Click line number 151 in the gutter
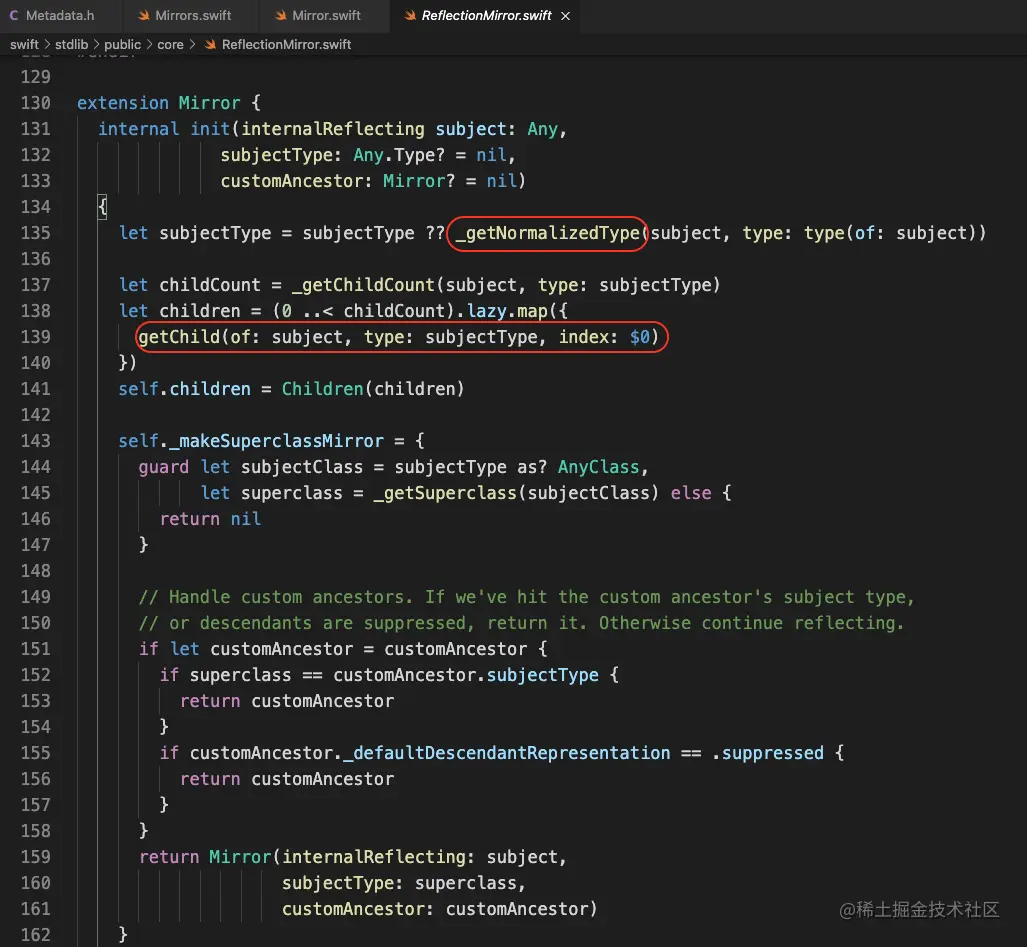The height and width of the screenshot is (947, 1027). 35,649
